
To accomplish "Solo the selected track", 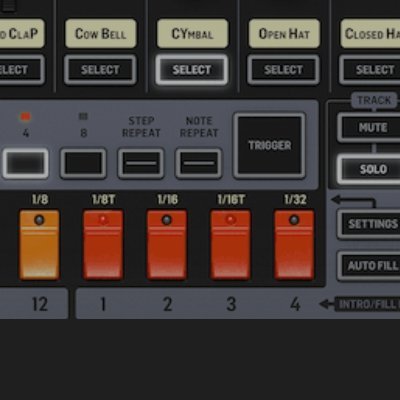I will click(369, 169).
